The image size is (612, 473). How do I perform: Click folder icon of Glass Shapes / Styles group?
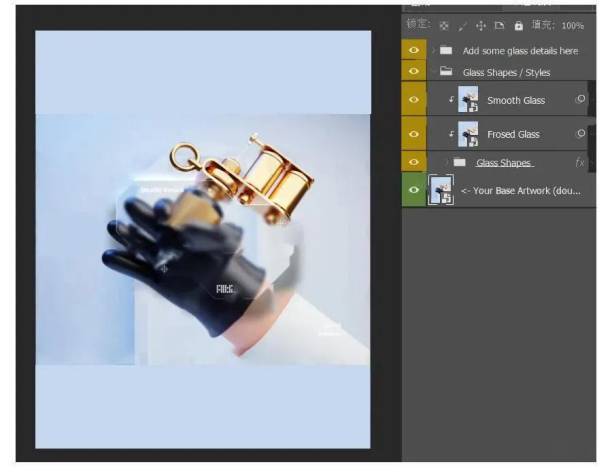446,72
